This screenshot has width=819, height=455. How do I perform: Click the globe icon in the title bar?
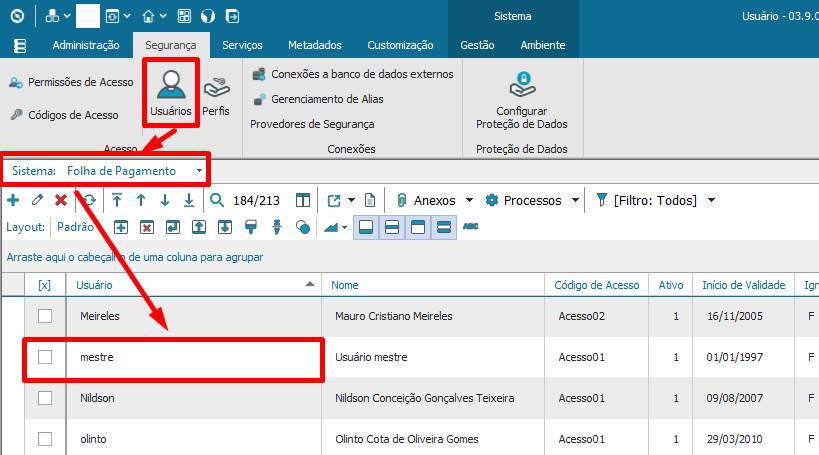208,16
